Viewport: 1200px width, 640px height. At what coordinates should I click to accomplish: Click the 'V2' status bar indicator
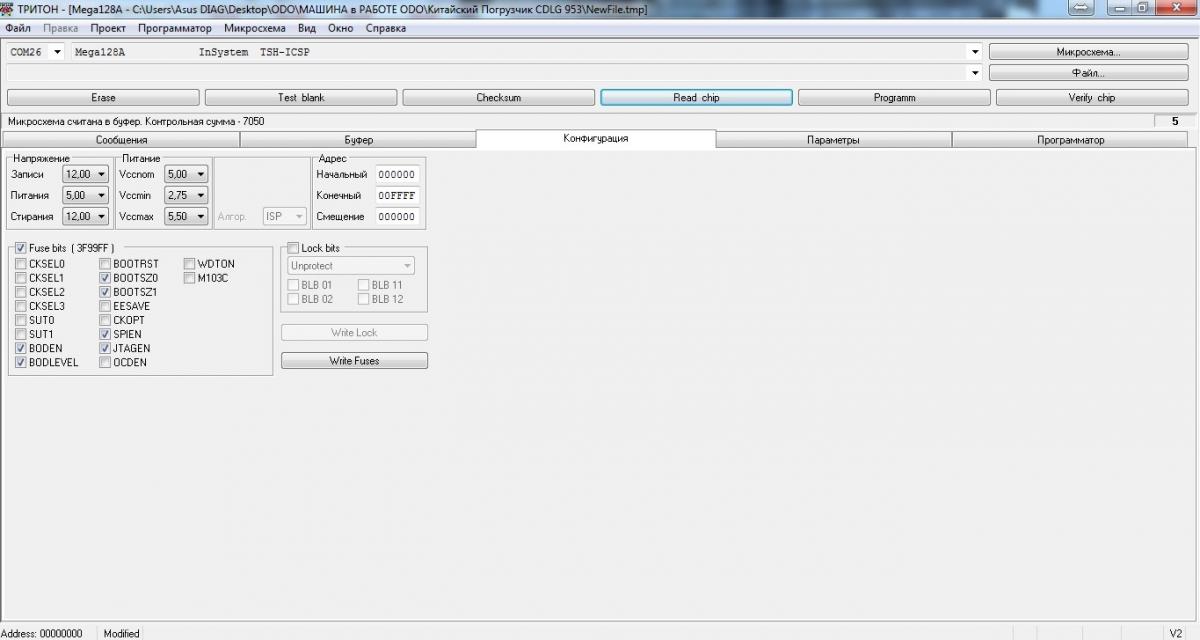point(1176,633)
